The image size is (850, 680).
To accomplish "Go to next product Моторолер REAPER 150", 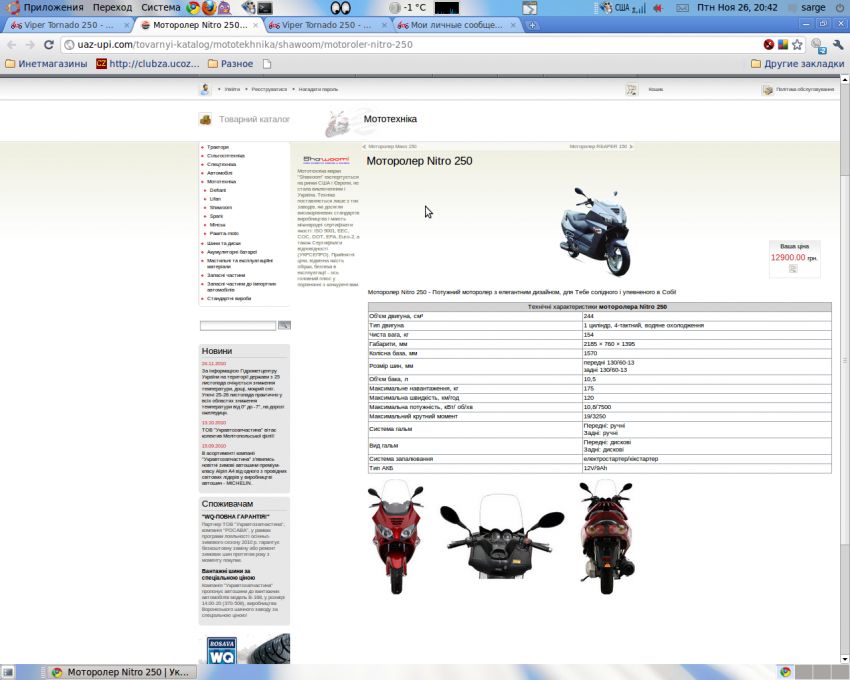I will [x=598, y=146].
